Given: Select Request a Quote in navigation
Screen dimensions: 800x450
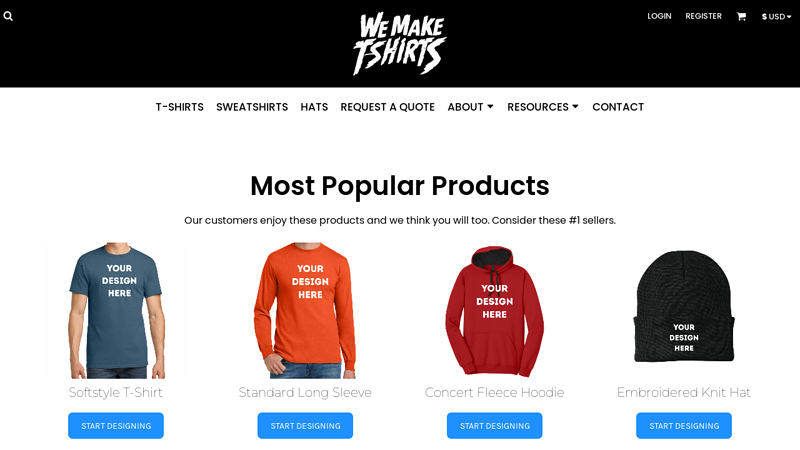Looking at the screenshot, I should pos(388,107).
